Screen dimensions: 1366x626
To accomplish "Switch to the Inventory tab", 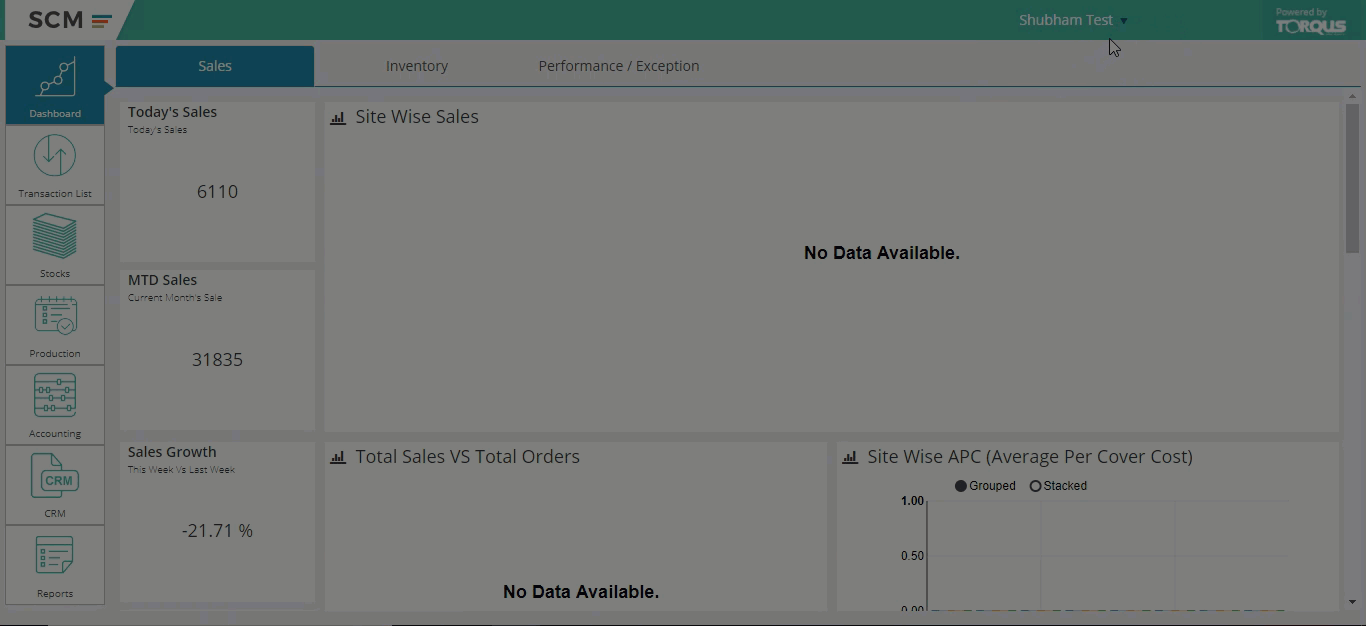I will (417, 66).
